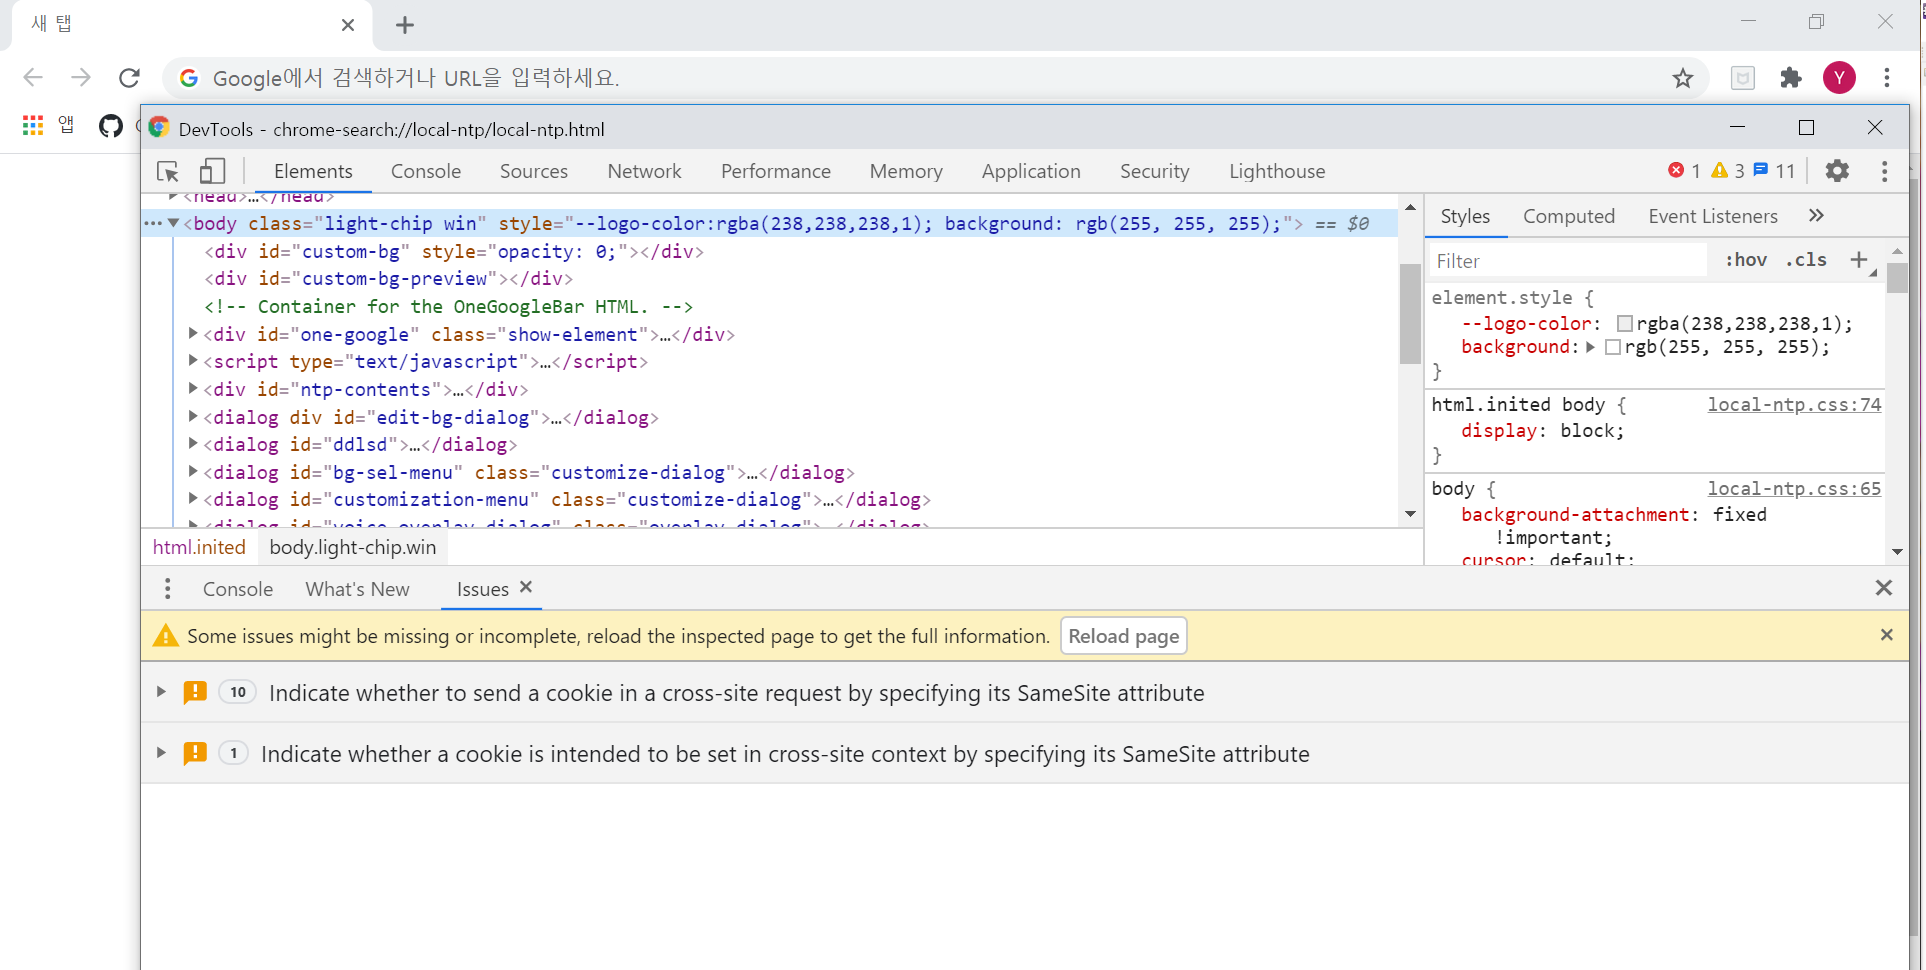The width and height of the screenshot is (1926, 970).
Task: Open drawer three-dot menu beside Console
Action: (167, 589)
